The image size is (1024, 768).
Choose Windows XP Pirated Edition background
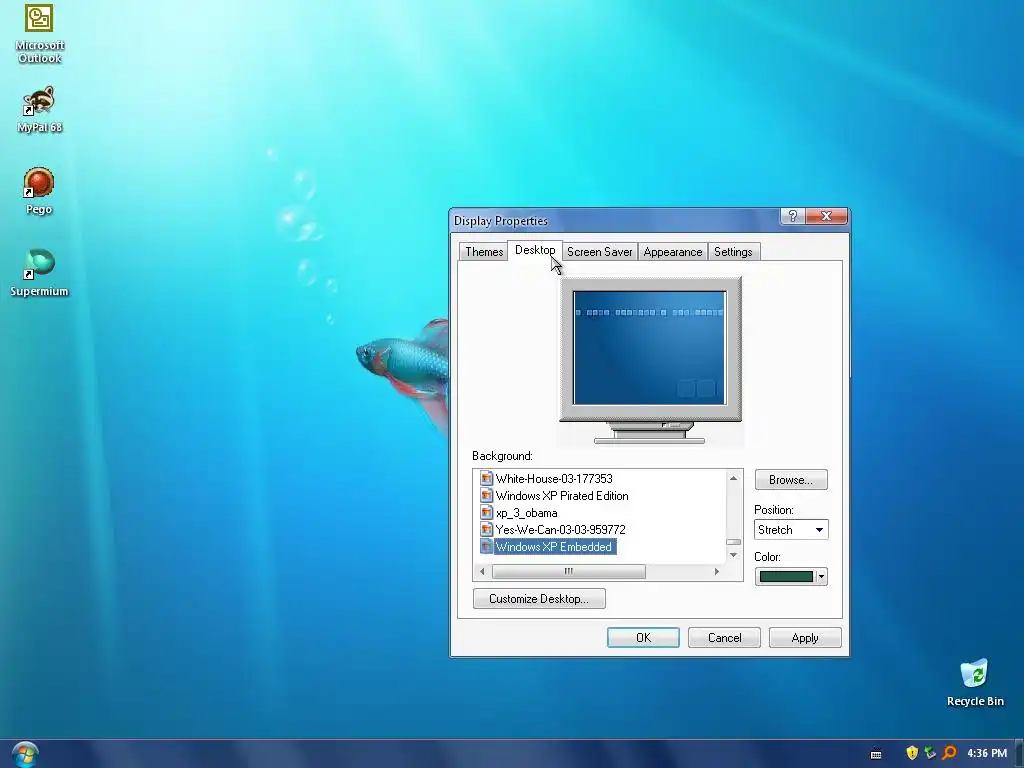tap(562, 496)
